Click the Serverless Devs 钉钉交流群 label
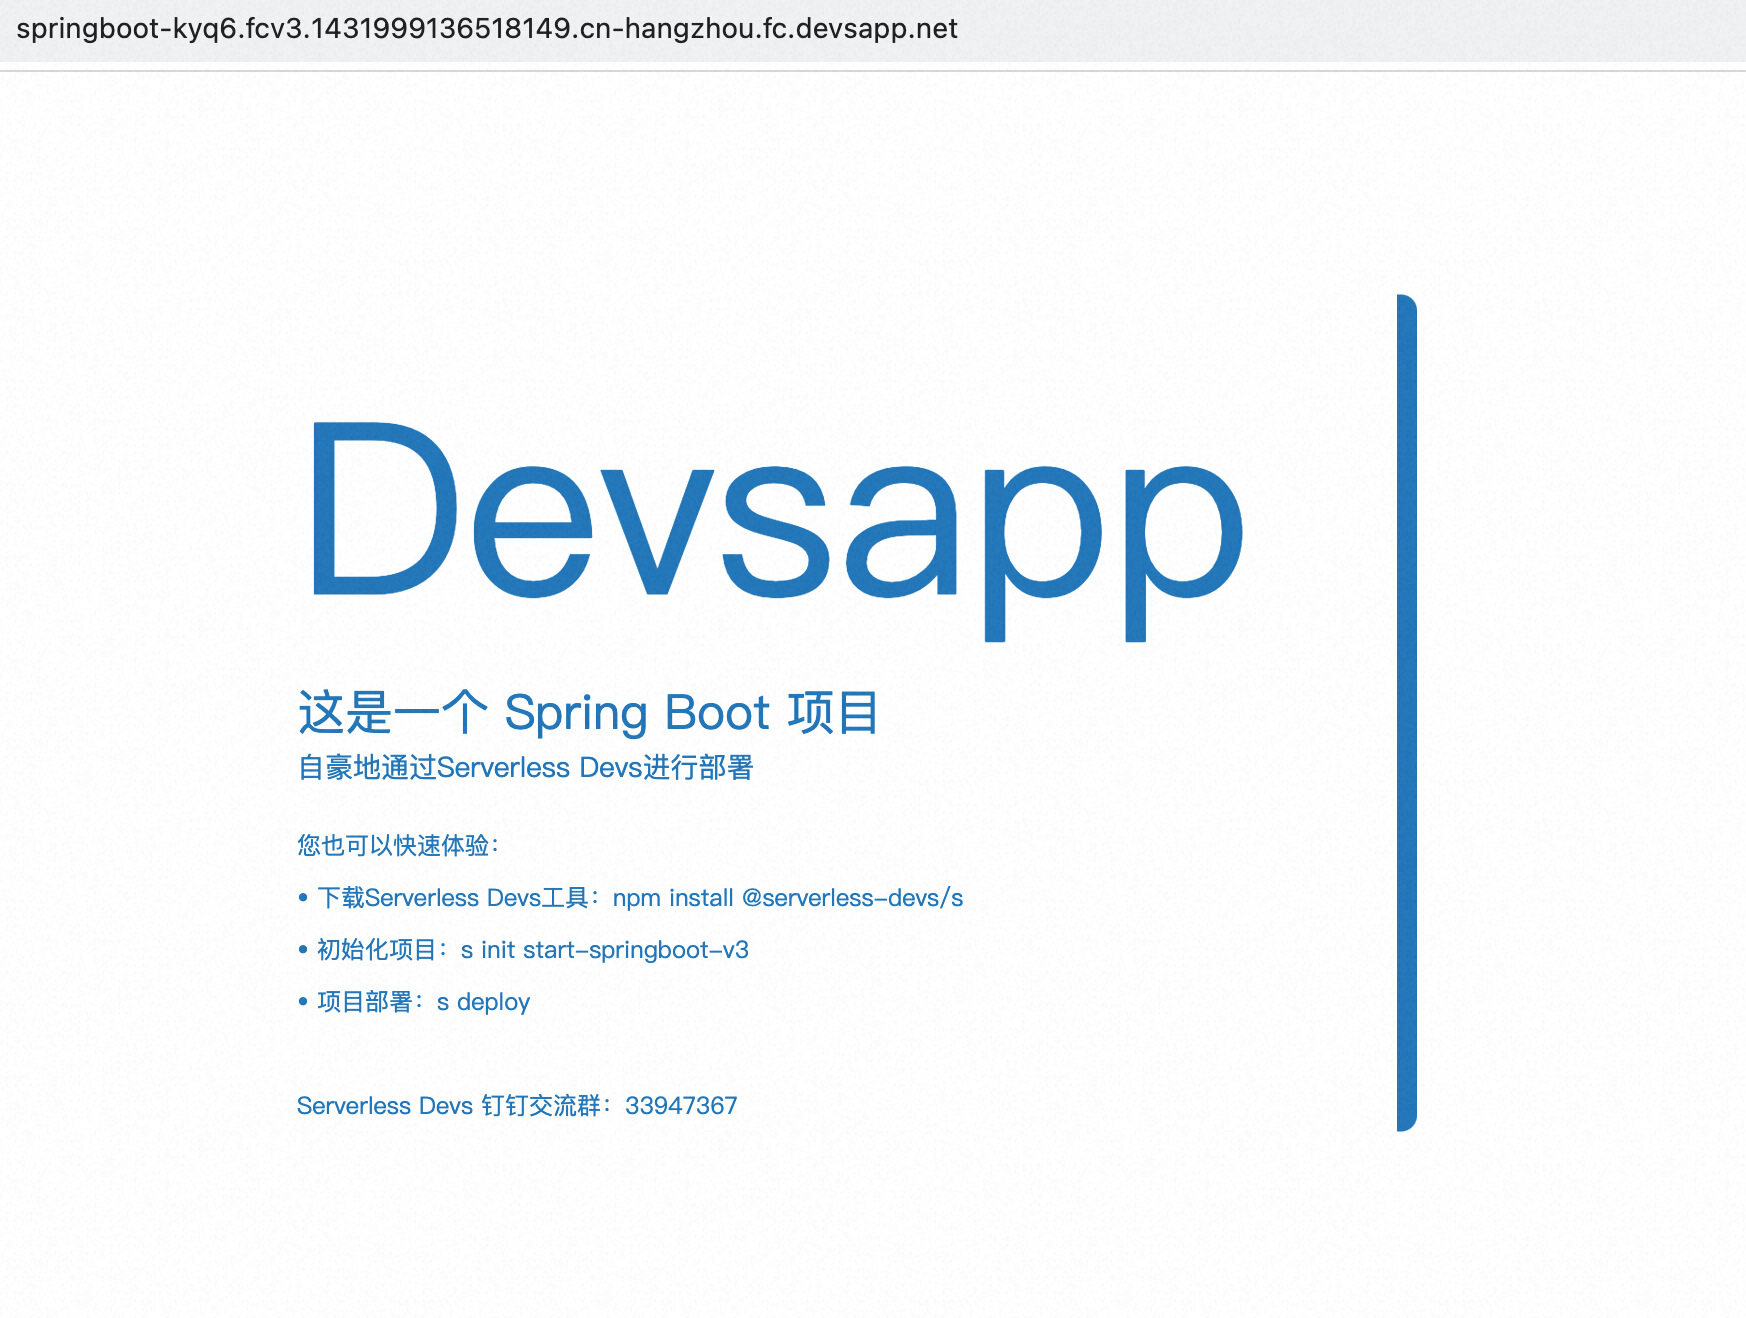 (449, 1106)
